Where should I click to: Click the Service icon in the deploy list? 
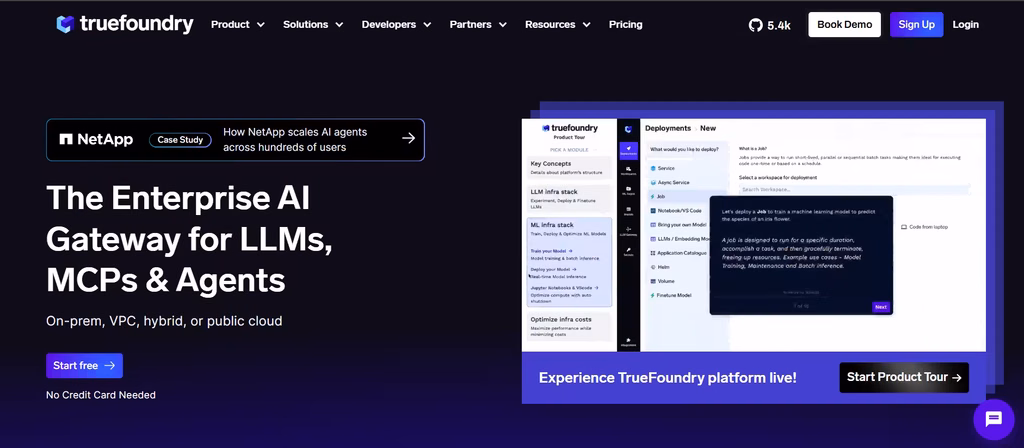[652, 168]
